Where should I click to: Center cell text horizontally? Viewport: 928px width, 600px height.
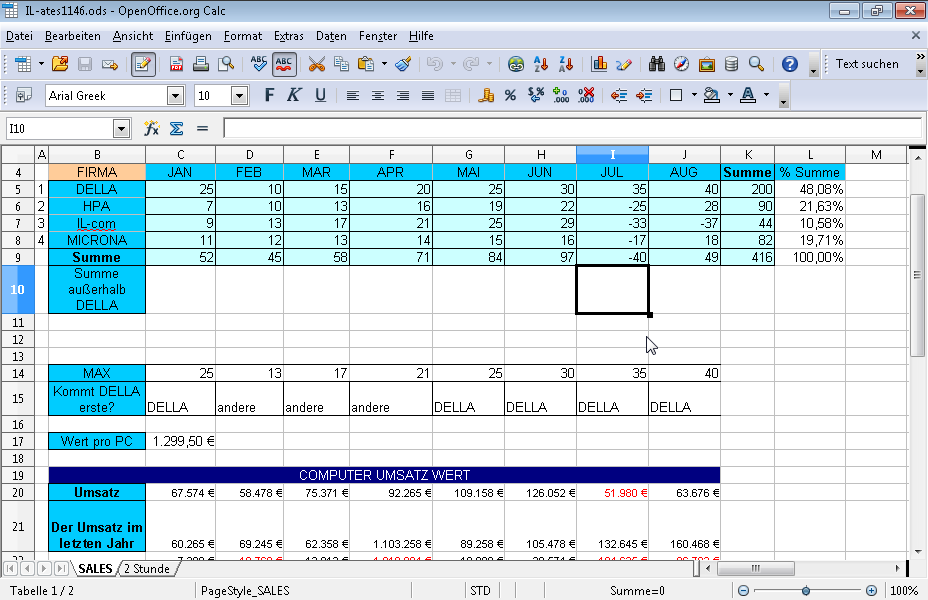[x=378, y=95]
